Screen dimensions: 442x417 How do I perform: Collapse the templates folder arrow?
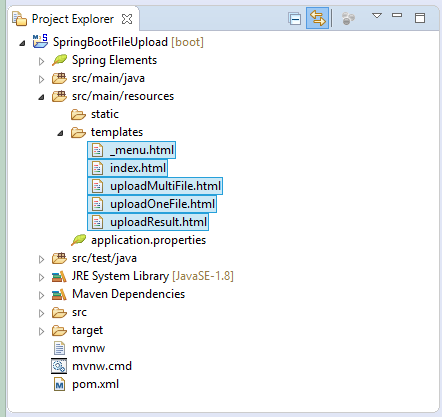60,133
